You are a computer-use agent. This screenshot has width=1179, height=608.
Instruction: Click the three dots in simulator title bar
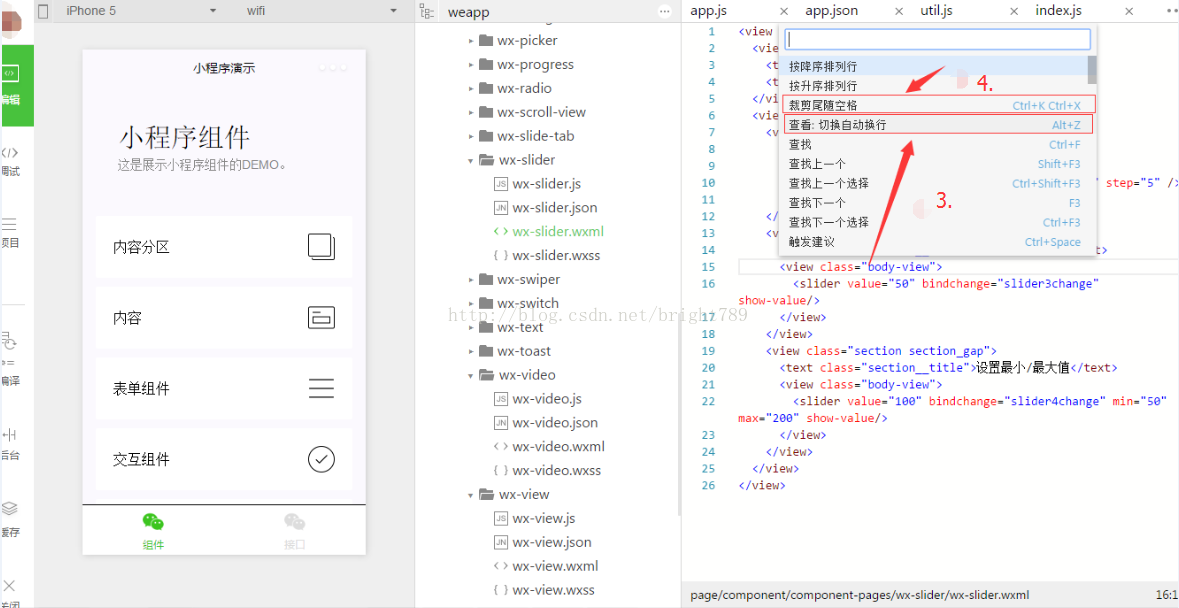coord(333,68)
